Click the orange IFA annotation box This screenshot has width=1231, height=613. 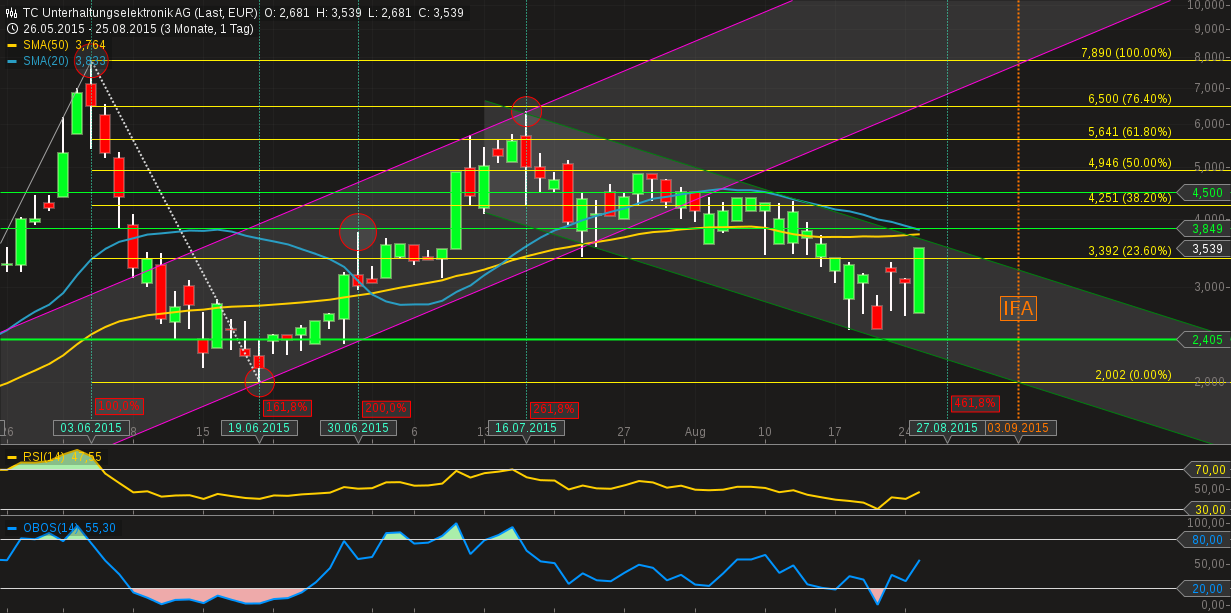1018,308
